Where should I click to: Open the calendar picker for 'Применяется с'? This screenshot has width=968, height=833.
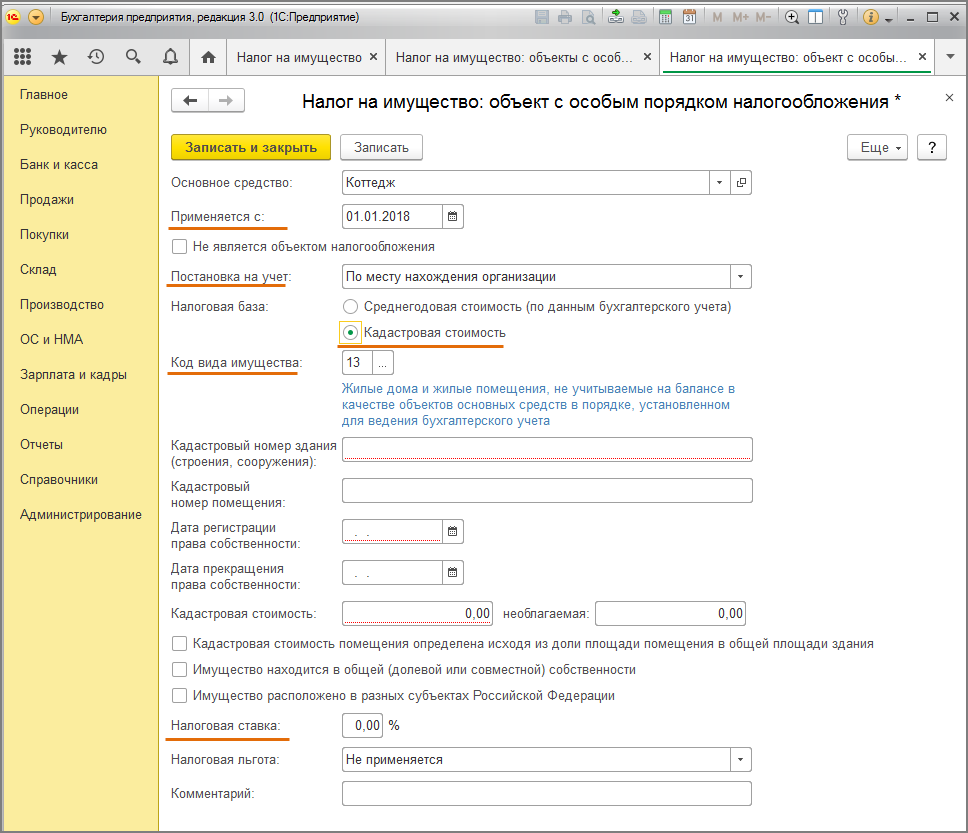click(x=452, y=216)
